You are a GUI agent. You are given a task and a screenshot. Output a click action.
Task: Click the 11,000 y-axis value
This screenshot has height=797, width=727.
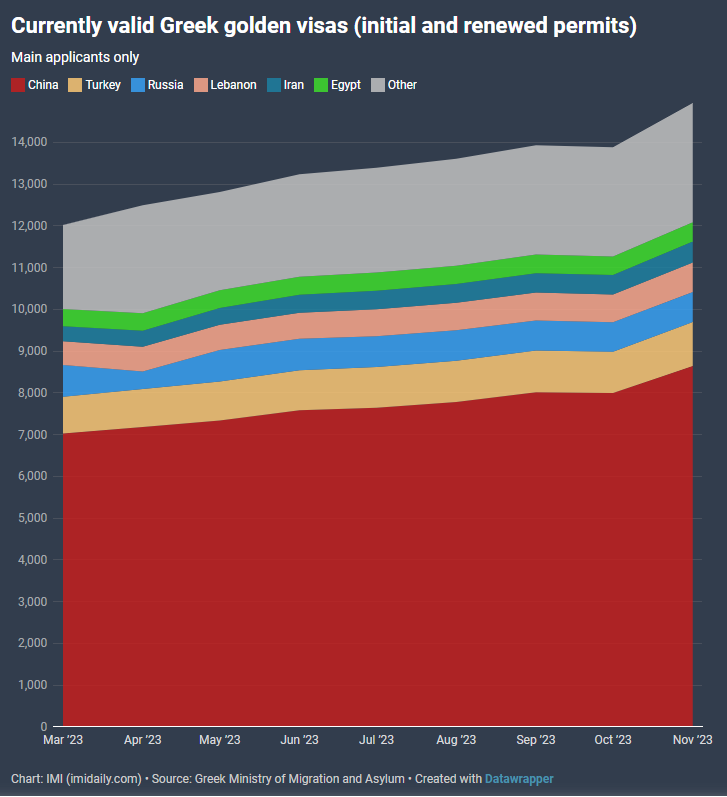pos(29,267)
